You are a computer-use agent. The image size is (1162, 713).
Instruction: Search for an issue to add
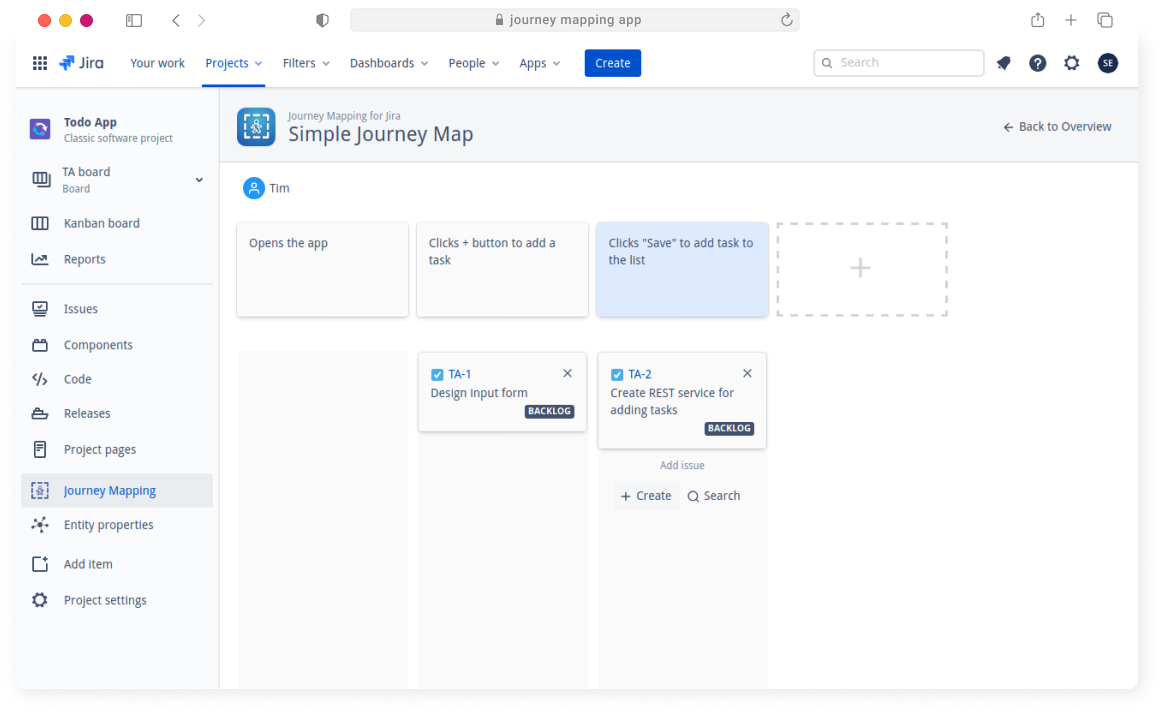(x=714, y=496)
